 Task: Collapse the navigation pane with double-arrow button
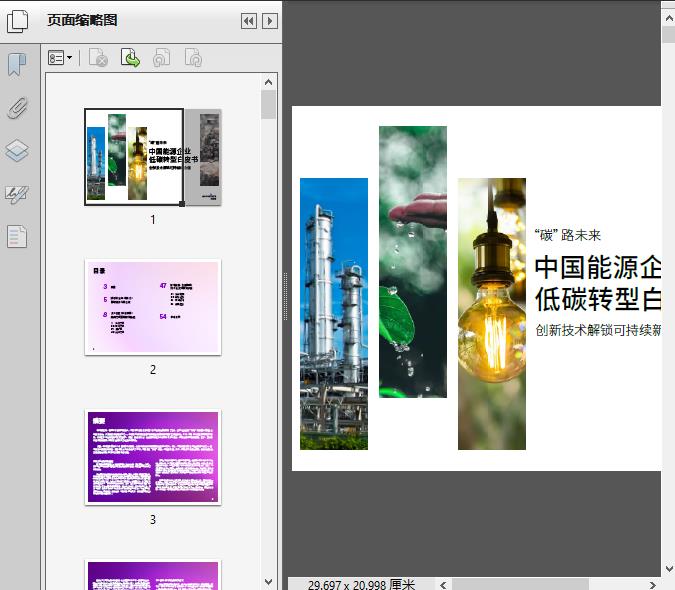click(x=249, y=21)
